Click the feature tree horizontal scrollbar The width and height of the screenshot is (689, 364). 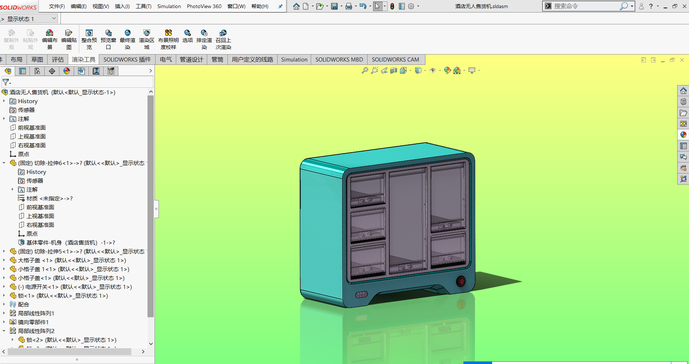69,352
